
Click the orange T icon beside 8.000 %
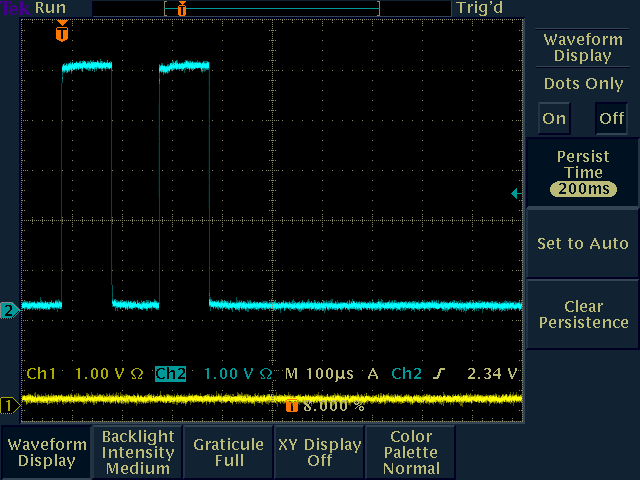(292, 406)
